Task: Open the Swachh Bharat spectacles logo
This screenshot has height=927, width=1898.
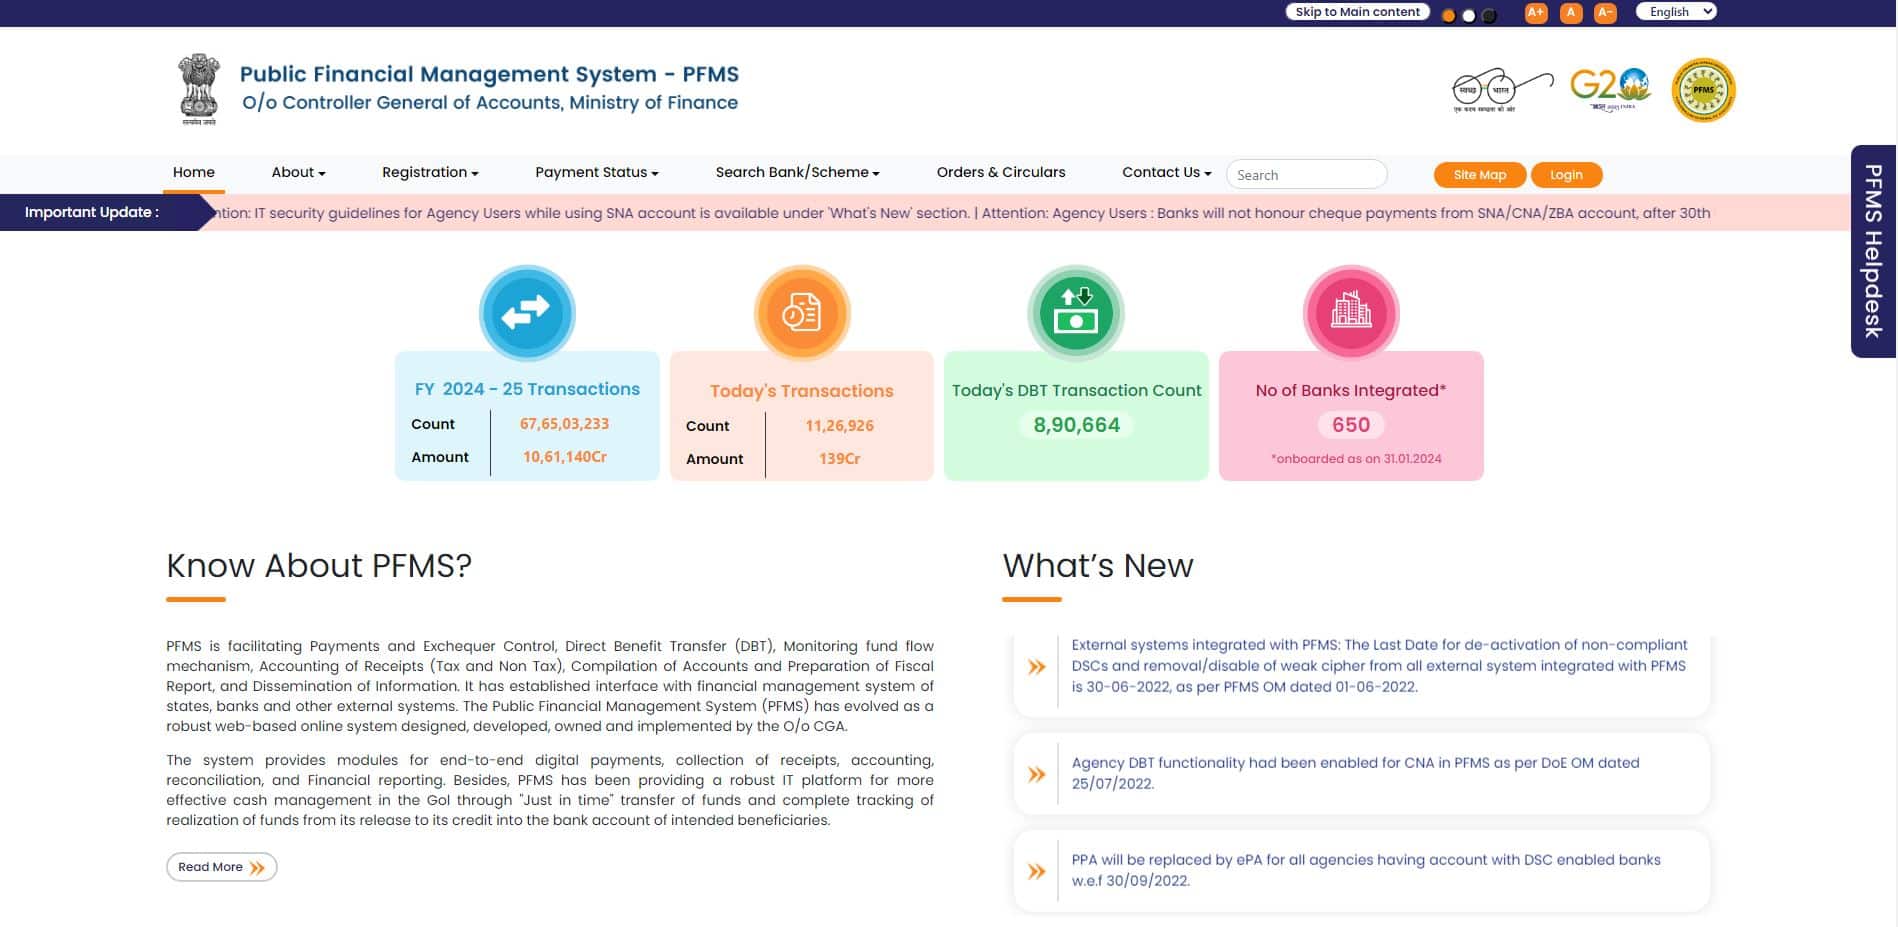Action: coord(1502,90)
